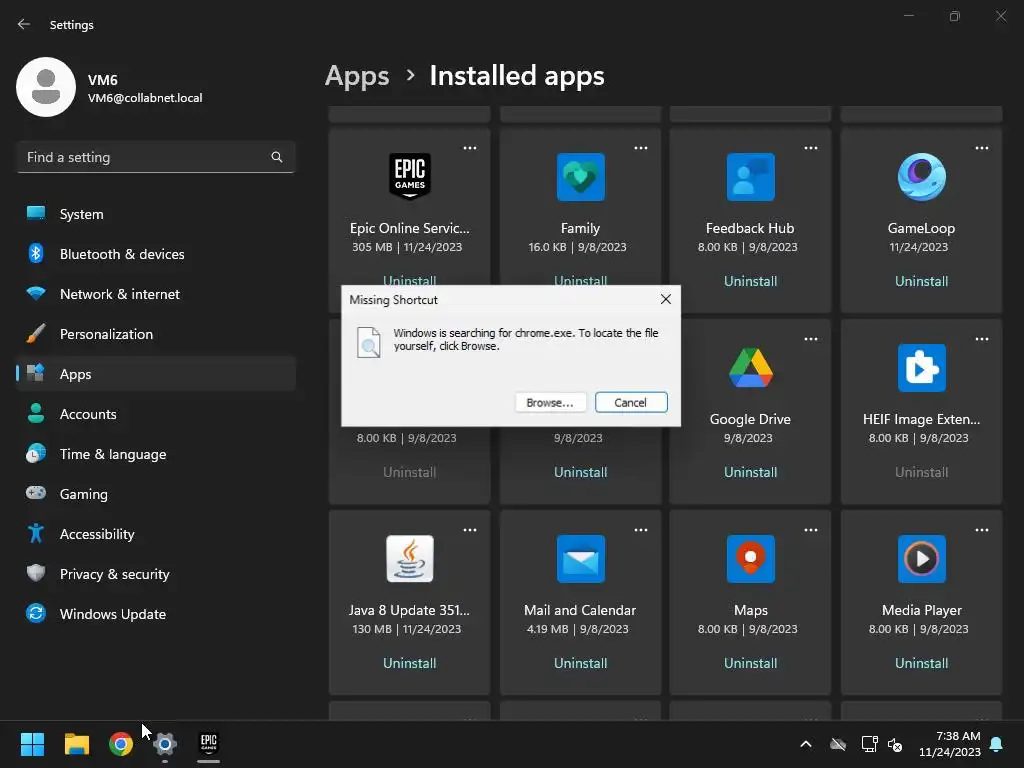Click Apps breadcrumb in page header

357,76
